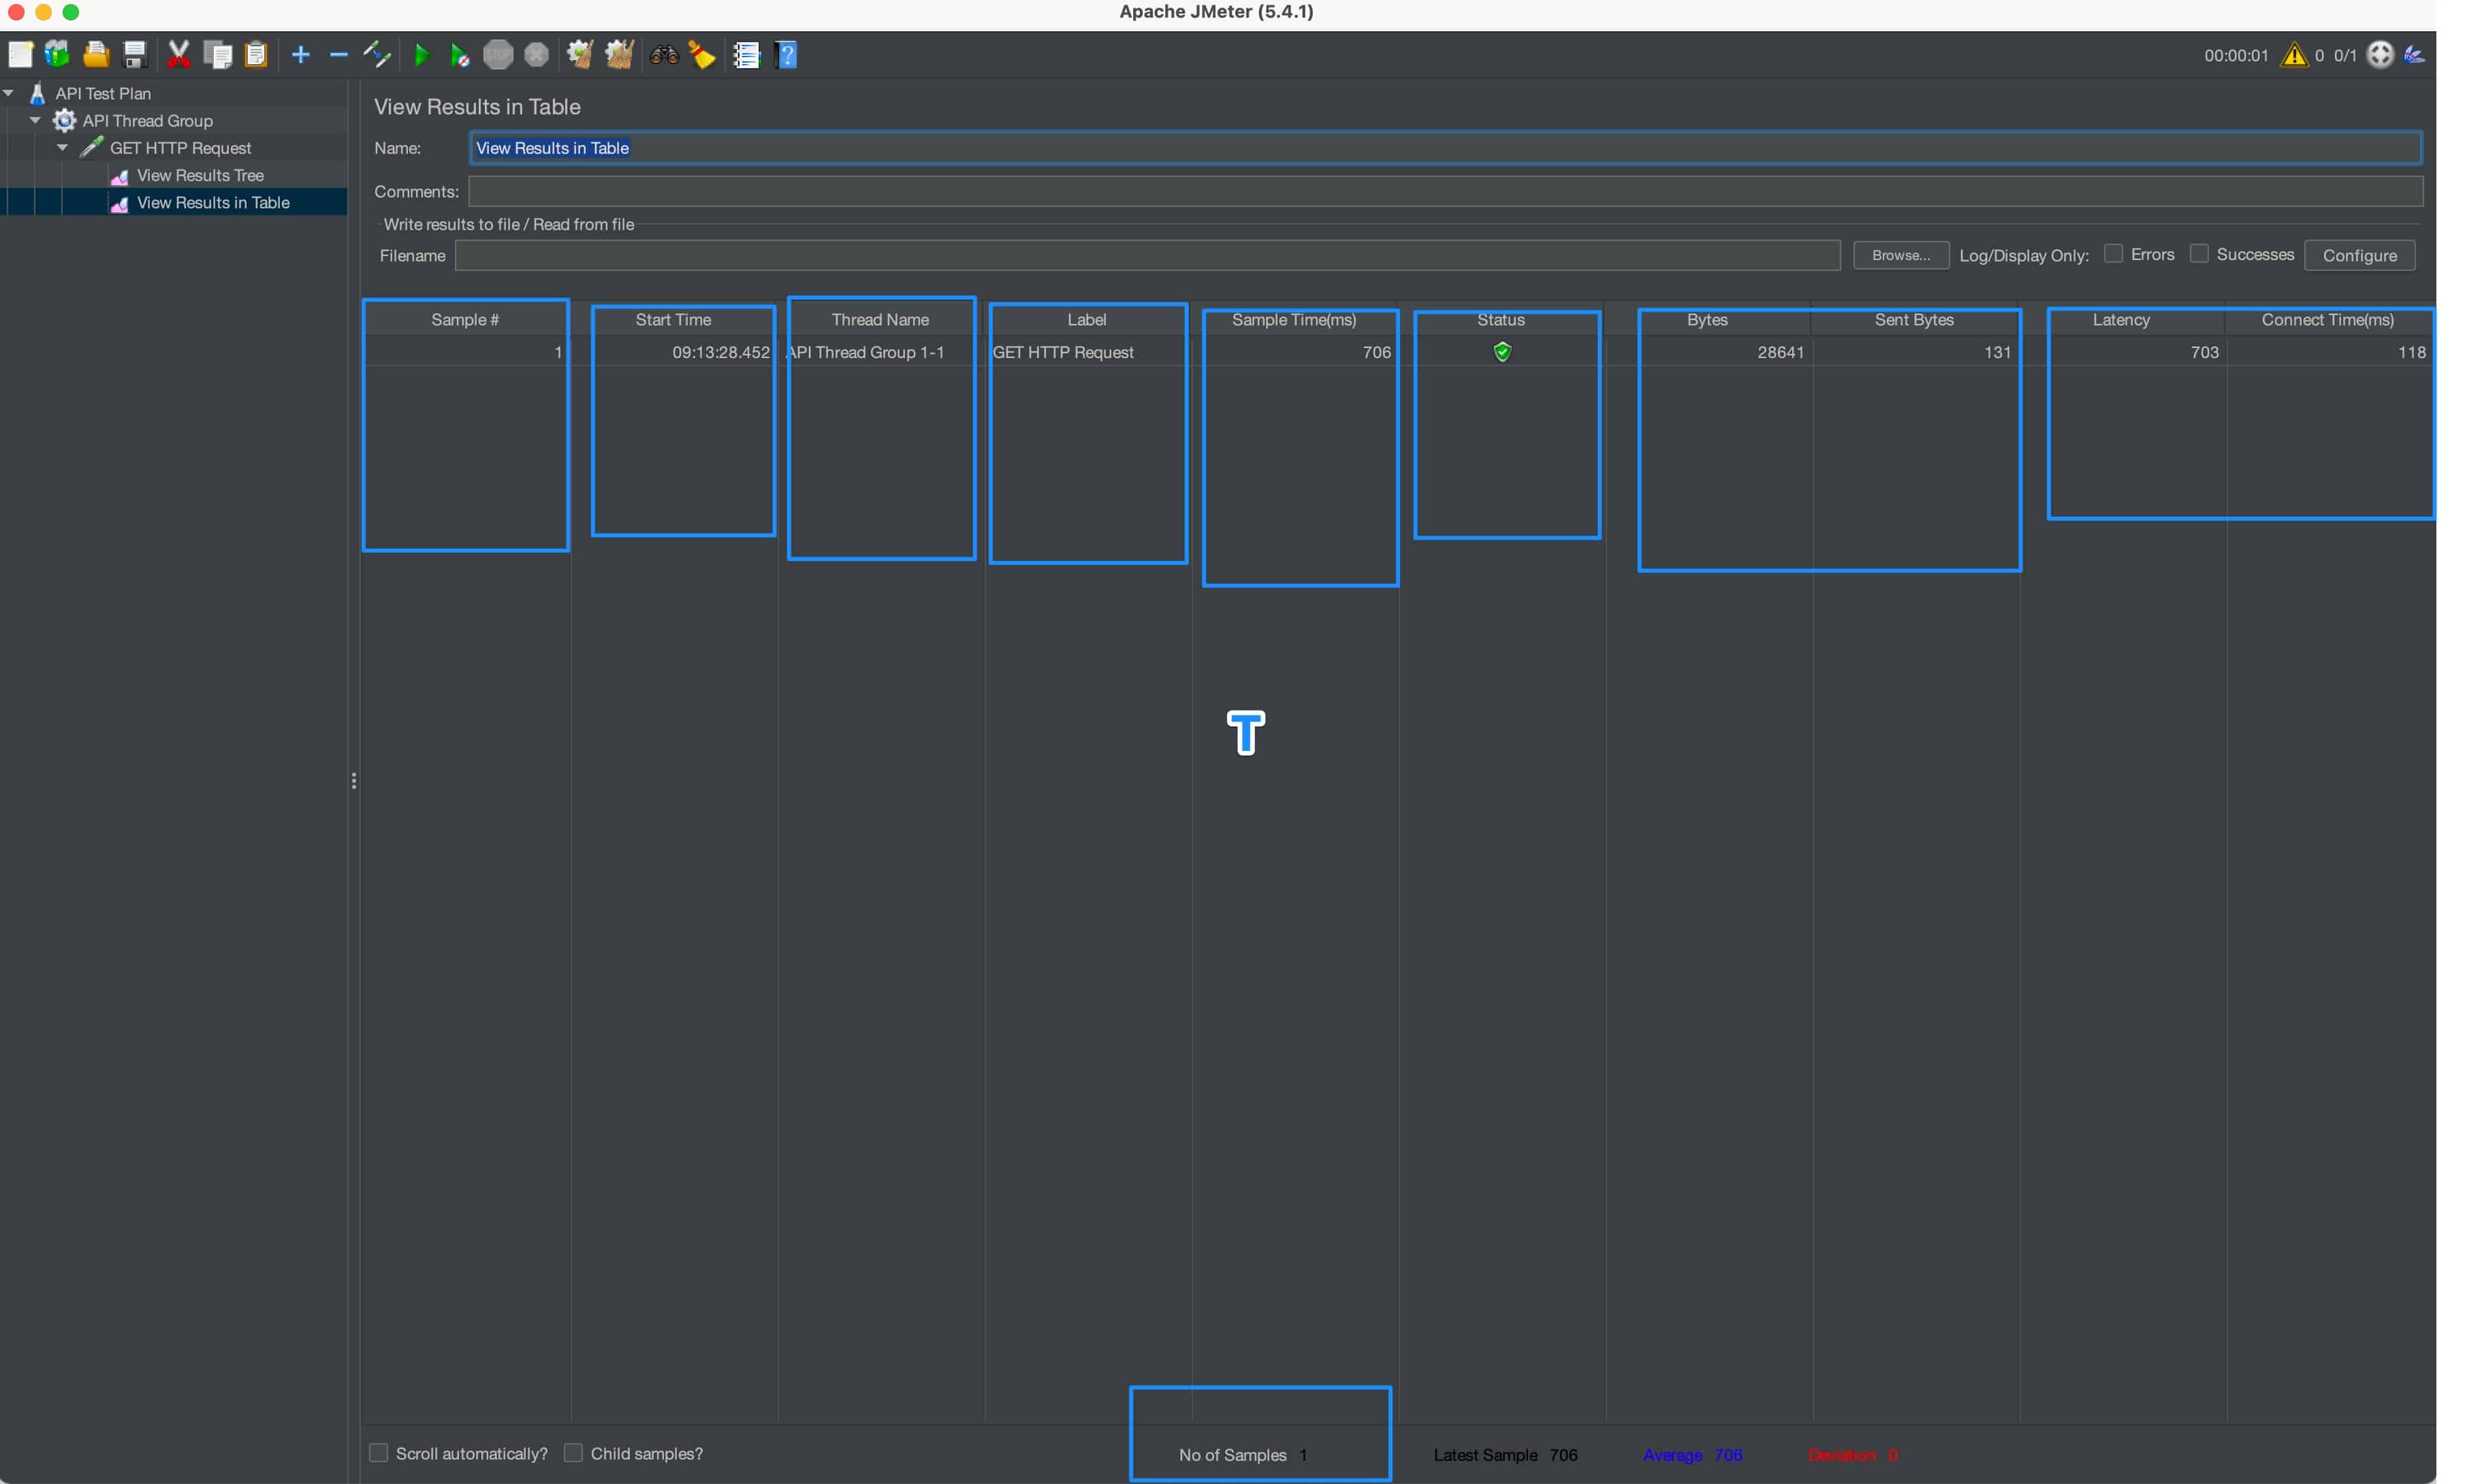Enable the Errors checkbox
The height and width of the screenshot is (1484, 2465).
point(2113,254)
